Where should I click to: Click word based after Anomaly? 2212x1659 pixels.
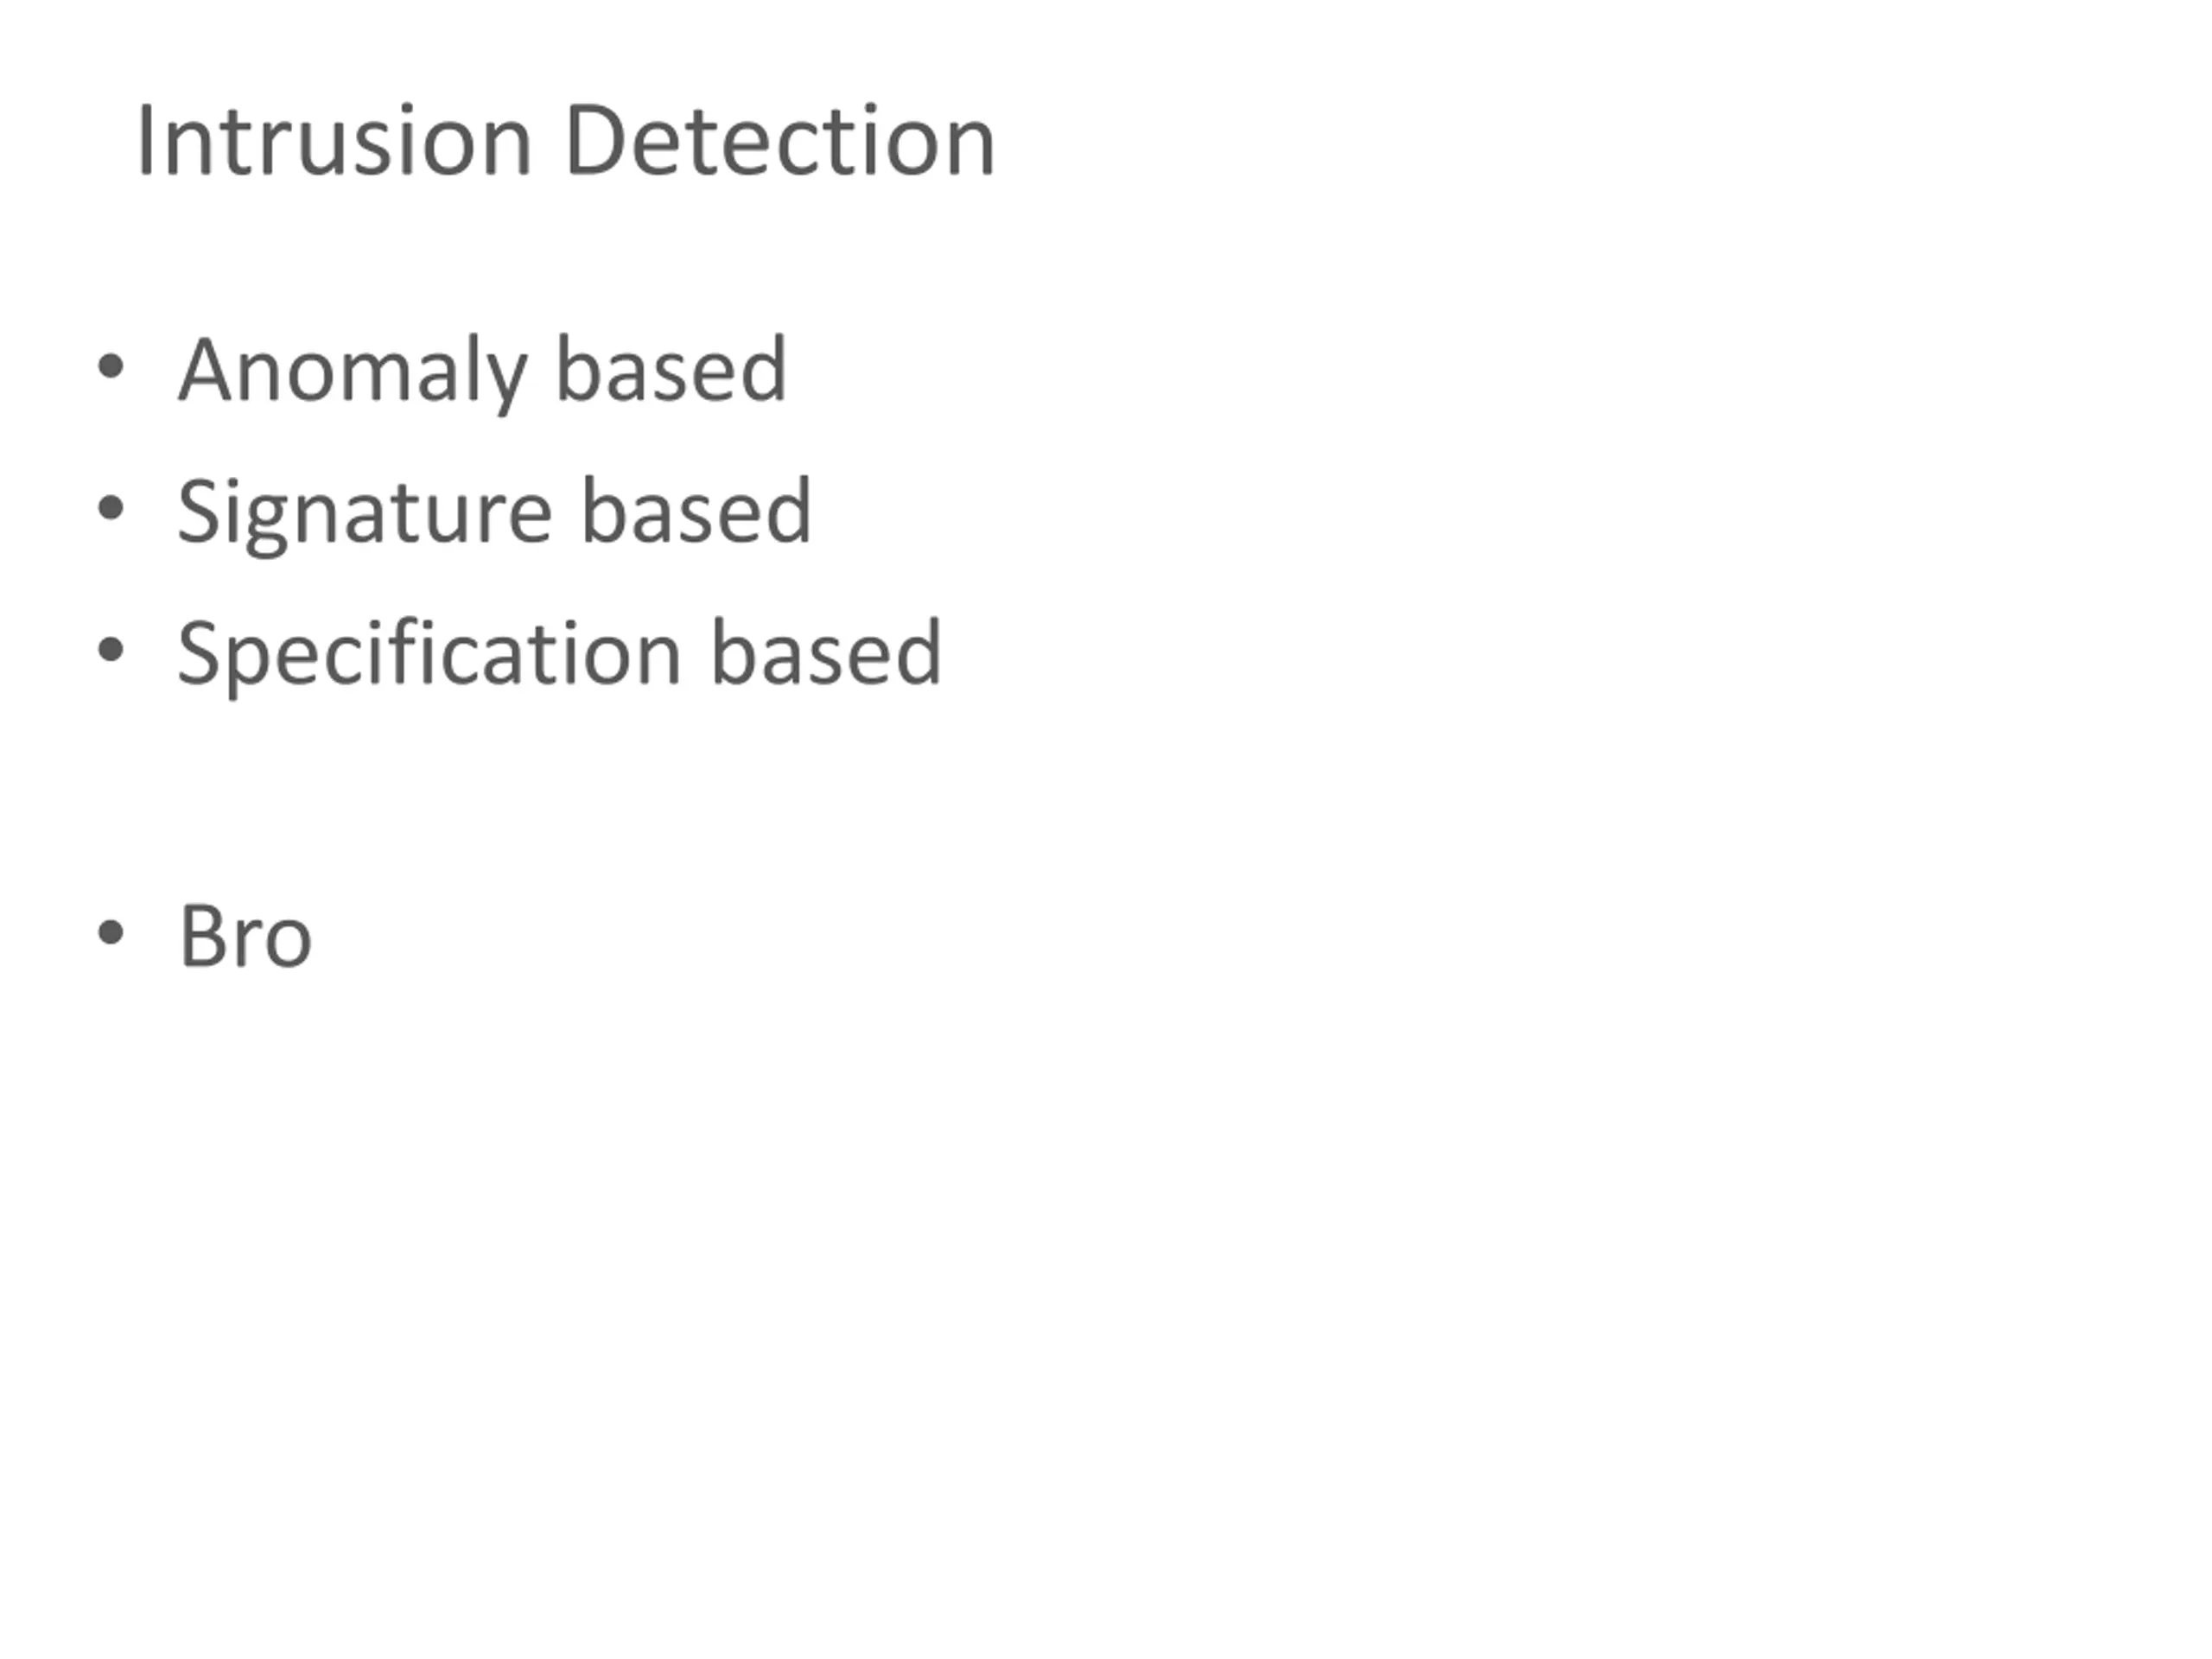point(672,368)
